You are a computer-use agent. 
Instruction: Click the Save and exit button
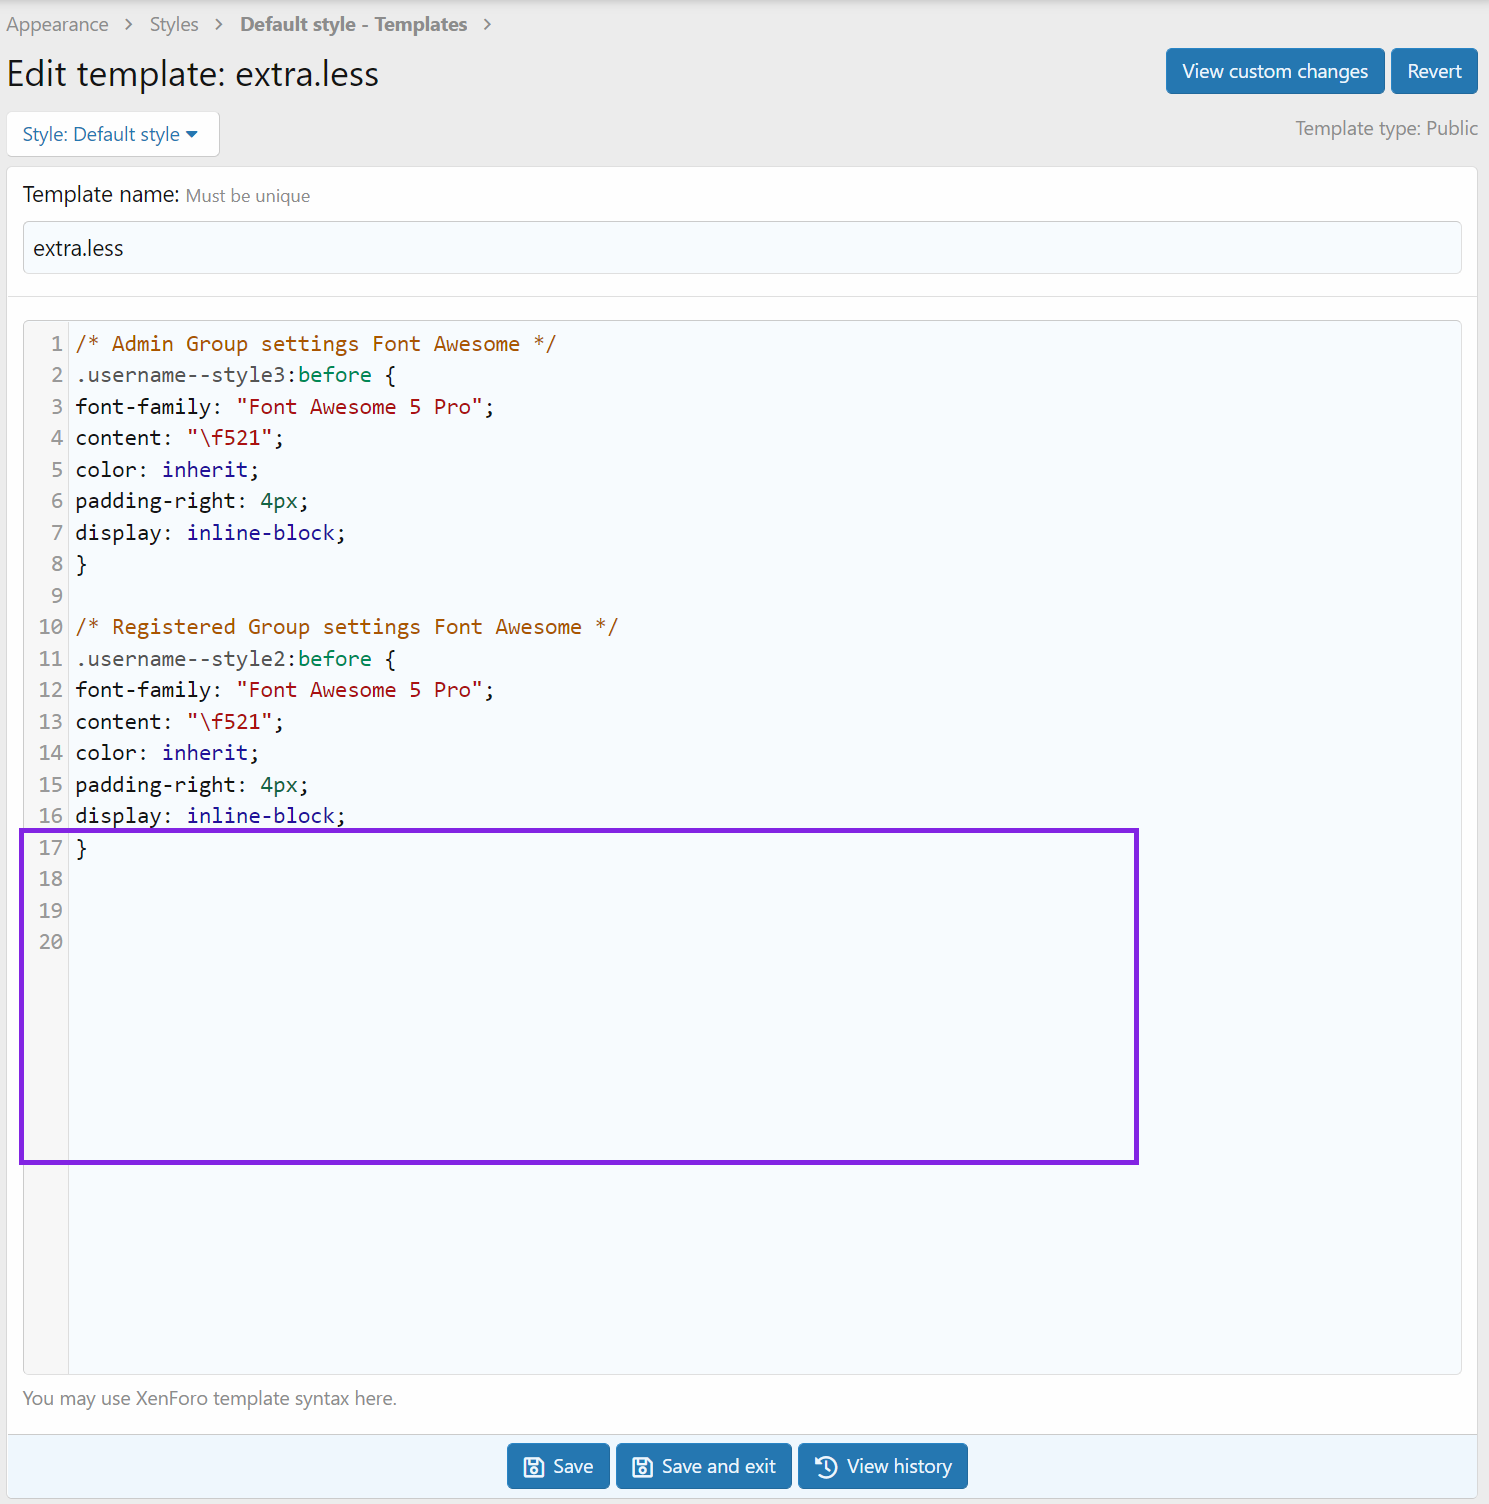[704, 1466]
